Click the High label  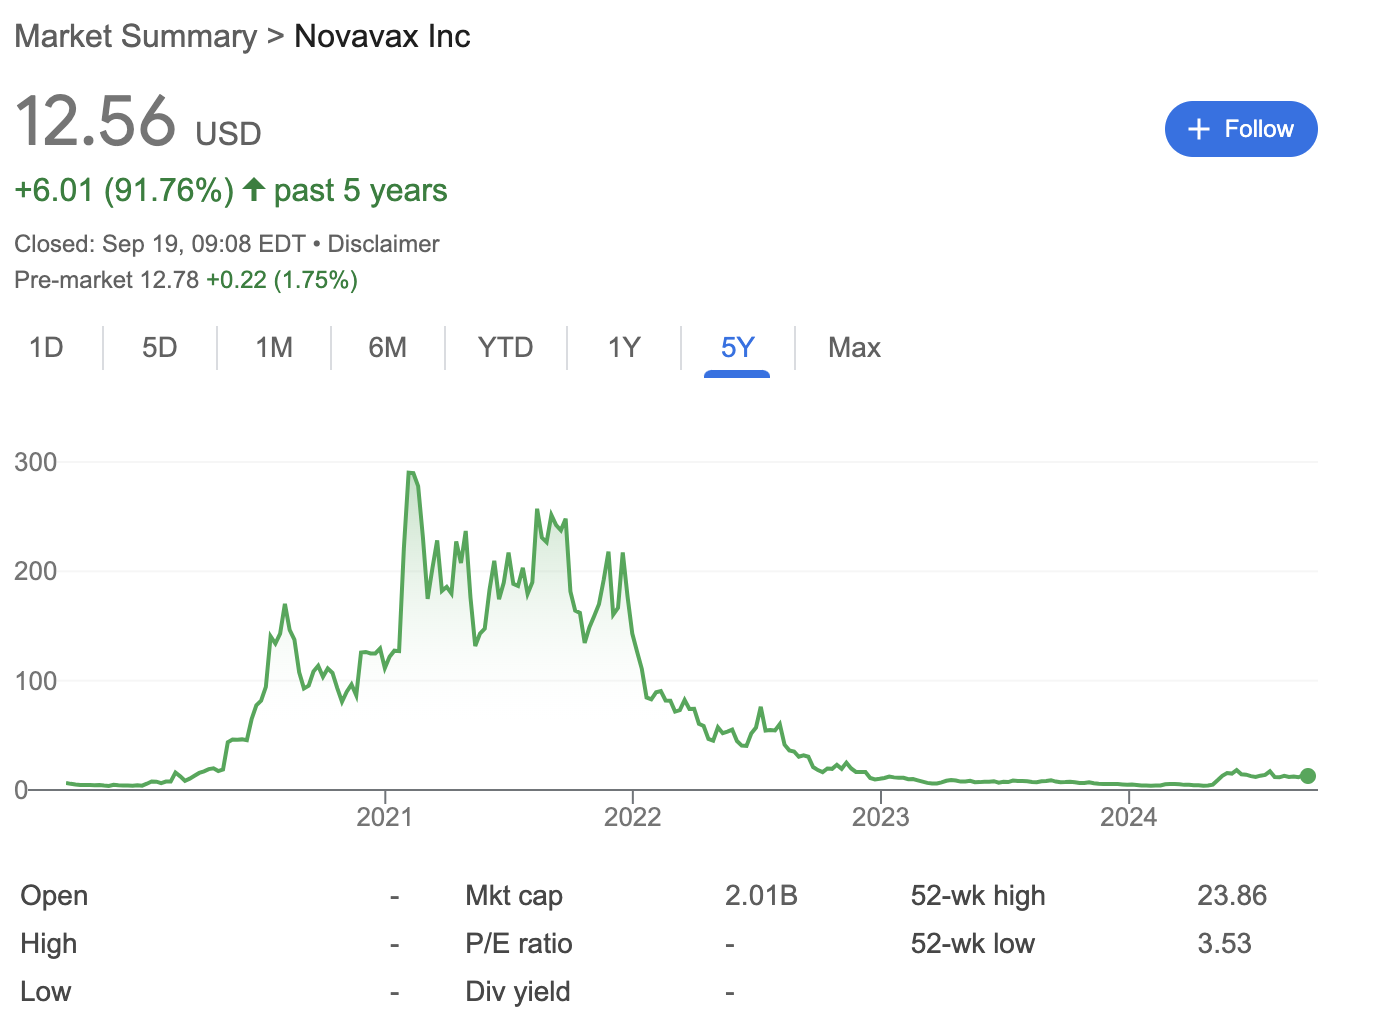[49, 944]
